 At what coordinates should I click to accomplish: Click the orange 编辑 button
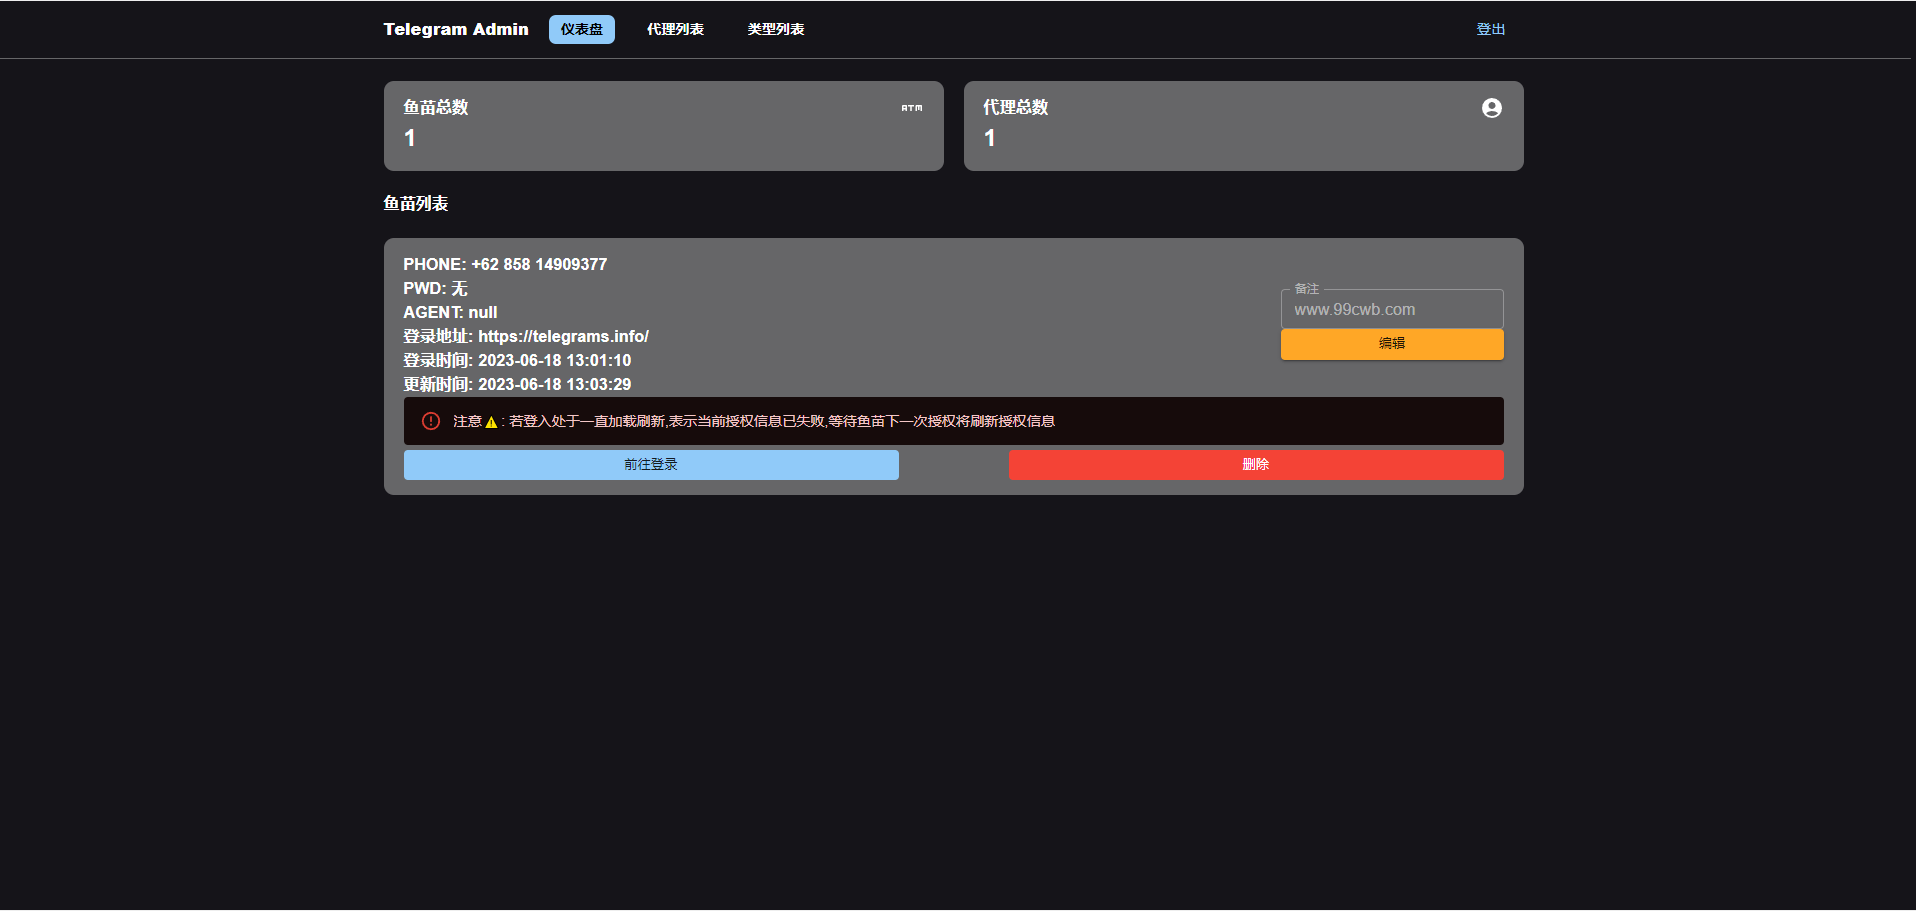(1392, 343)
